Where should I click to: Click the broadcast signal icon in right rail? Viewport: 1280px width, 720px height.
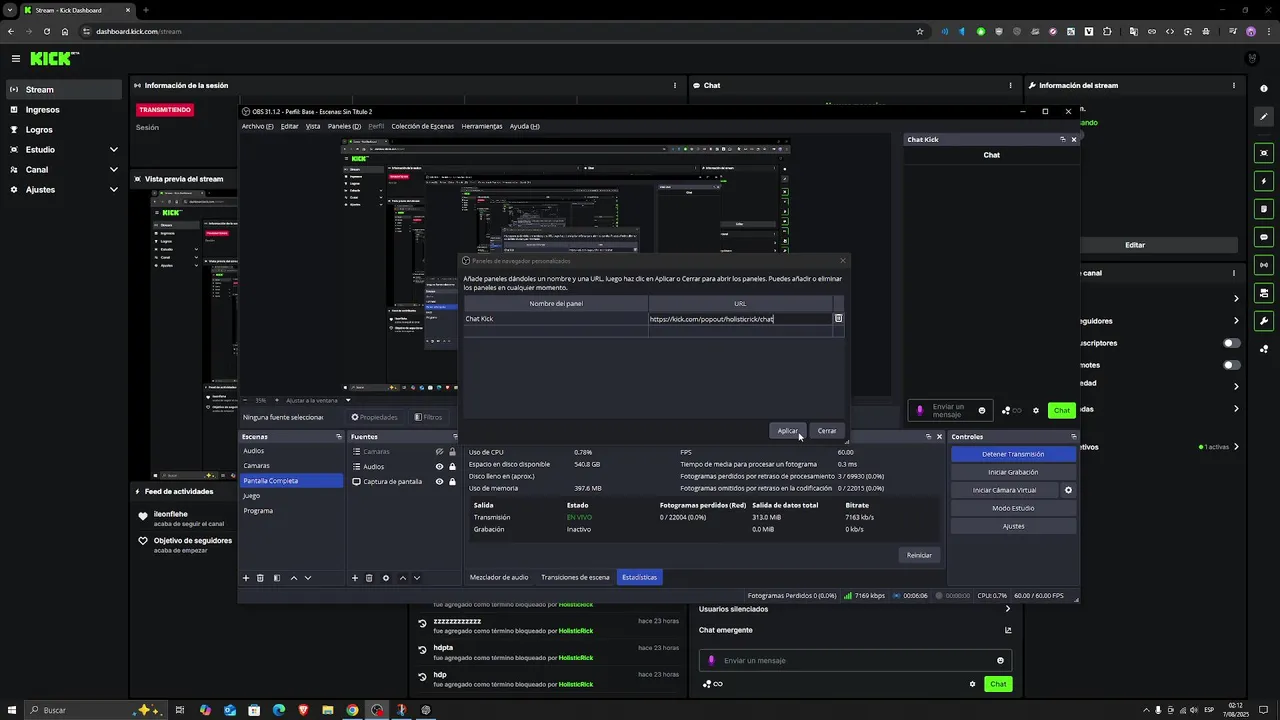(1264, 265)
